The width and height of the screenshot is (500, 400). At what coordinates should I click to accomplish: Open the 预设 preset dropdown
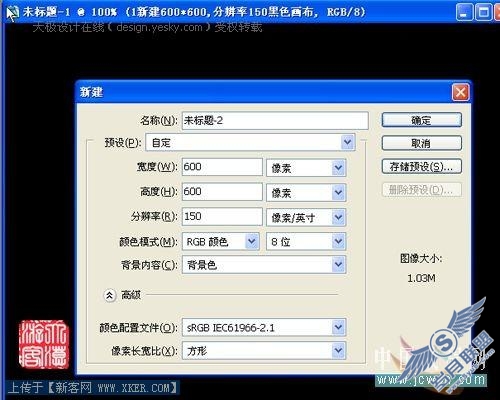(x=250, y=143)
